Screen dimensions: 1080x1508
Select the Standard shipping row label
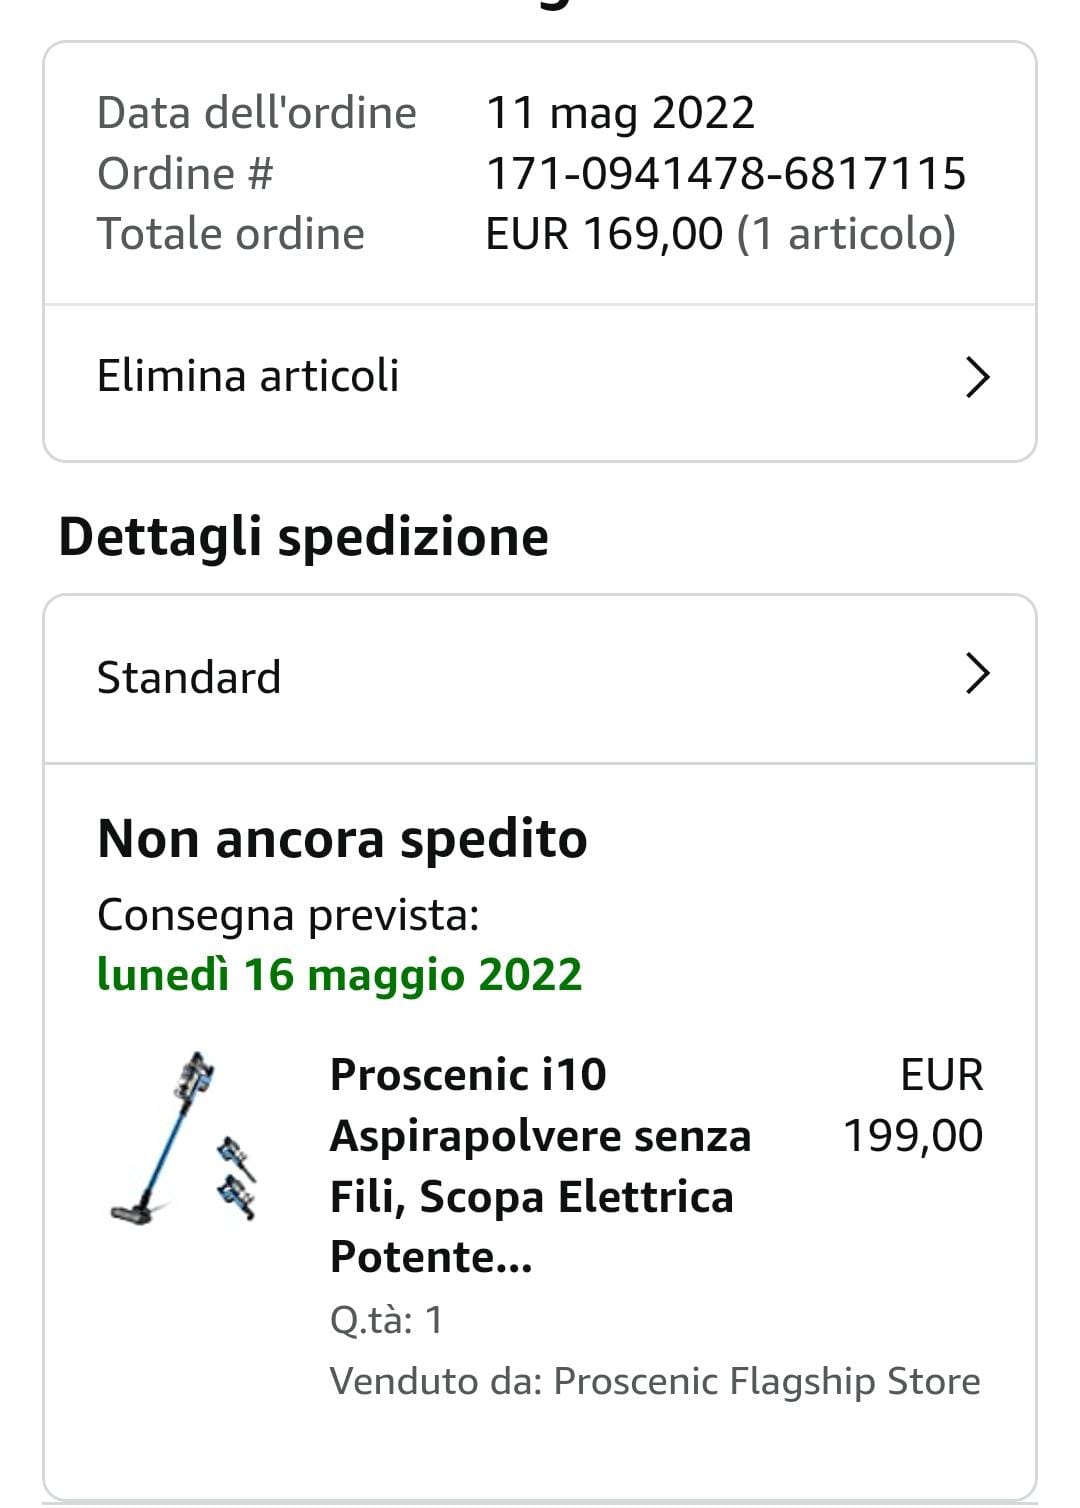(x=189, y=678)
